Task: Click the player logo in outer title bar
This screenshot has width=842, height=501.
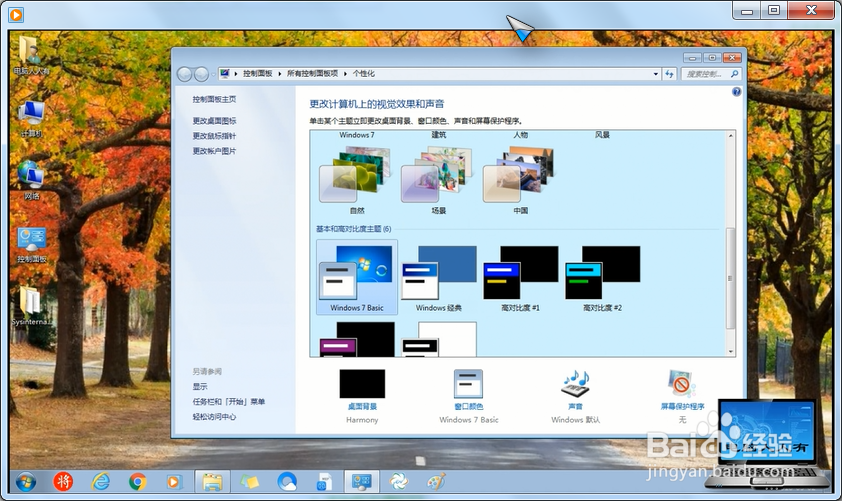Action: point(16,14)
